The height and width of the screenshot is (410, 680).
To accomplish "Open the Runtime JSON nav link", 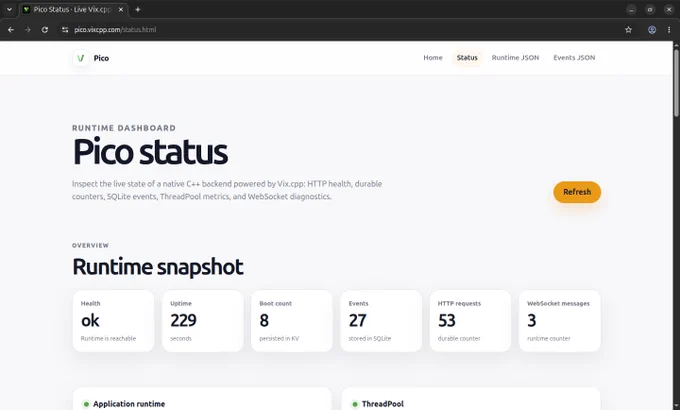I will tap(515, 58).
